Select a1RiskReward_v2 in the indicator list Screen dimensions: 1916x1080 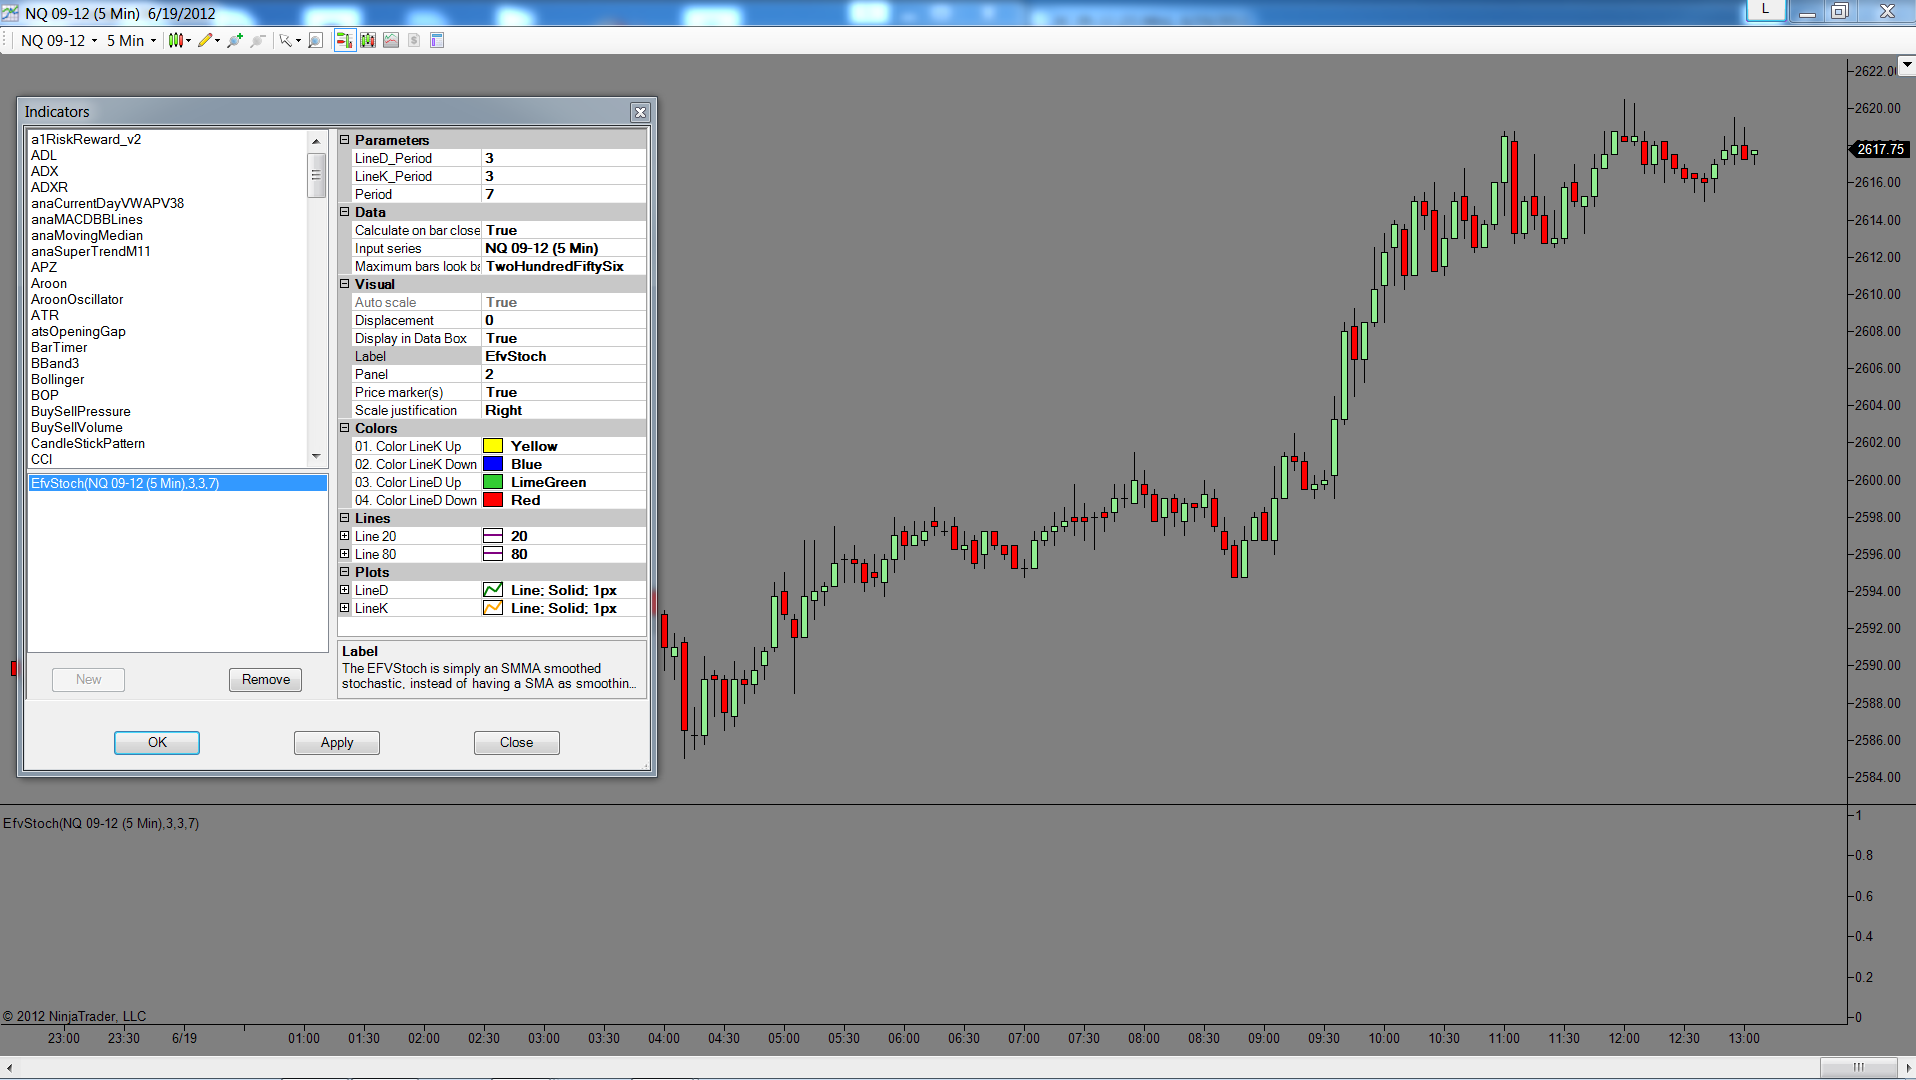pyautogui.click(x=86, y=139)
